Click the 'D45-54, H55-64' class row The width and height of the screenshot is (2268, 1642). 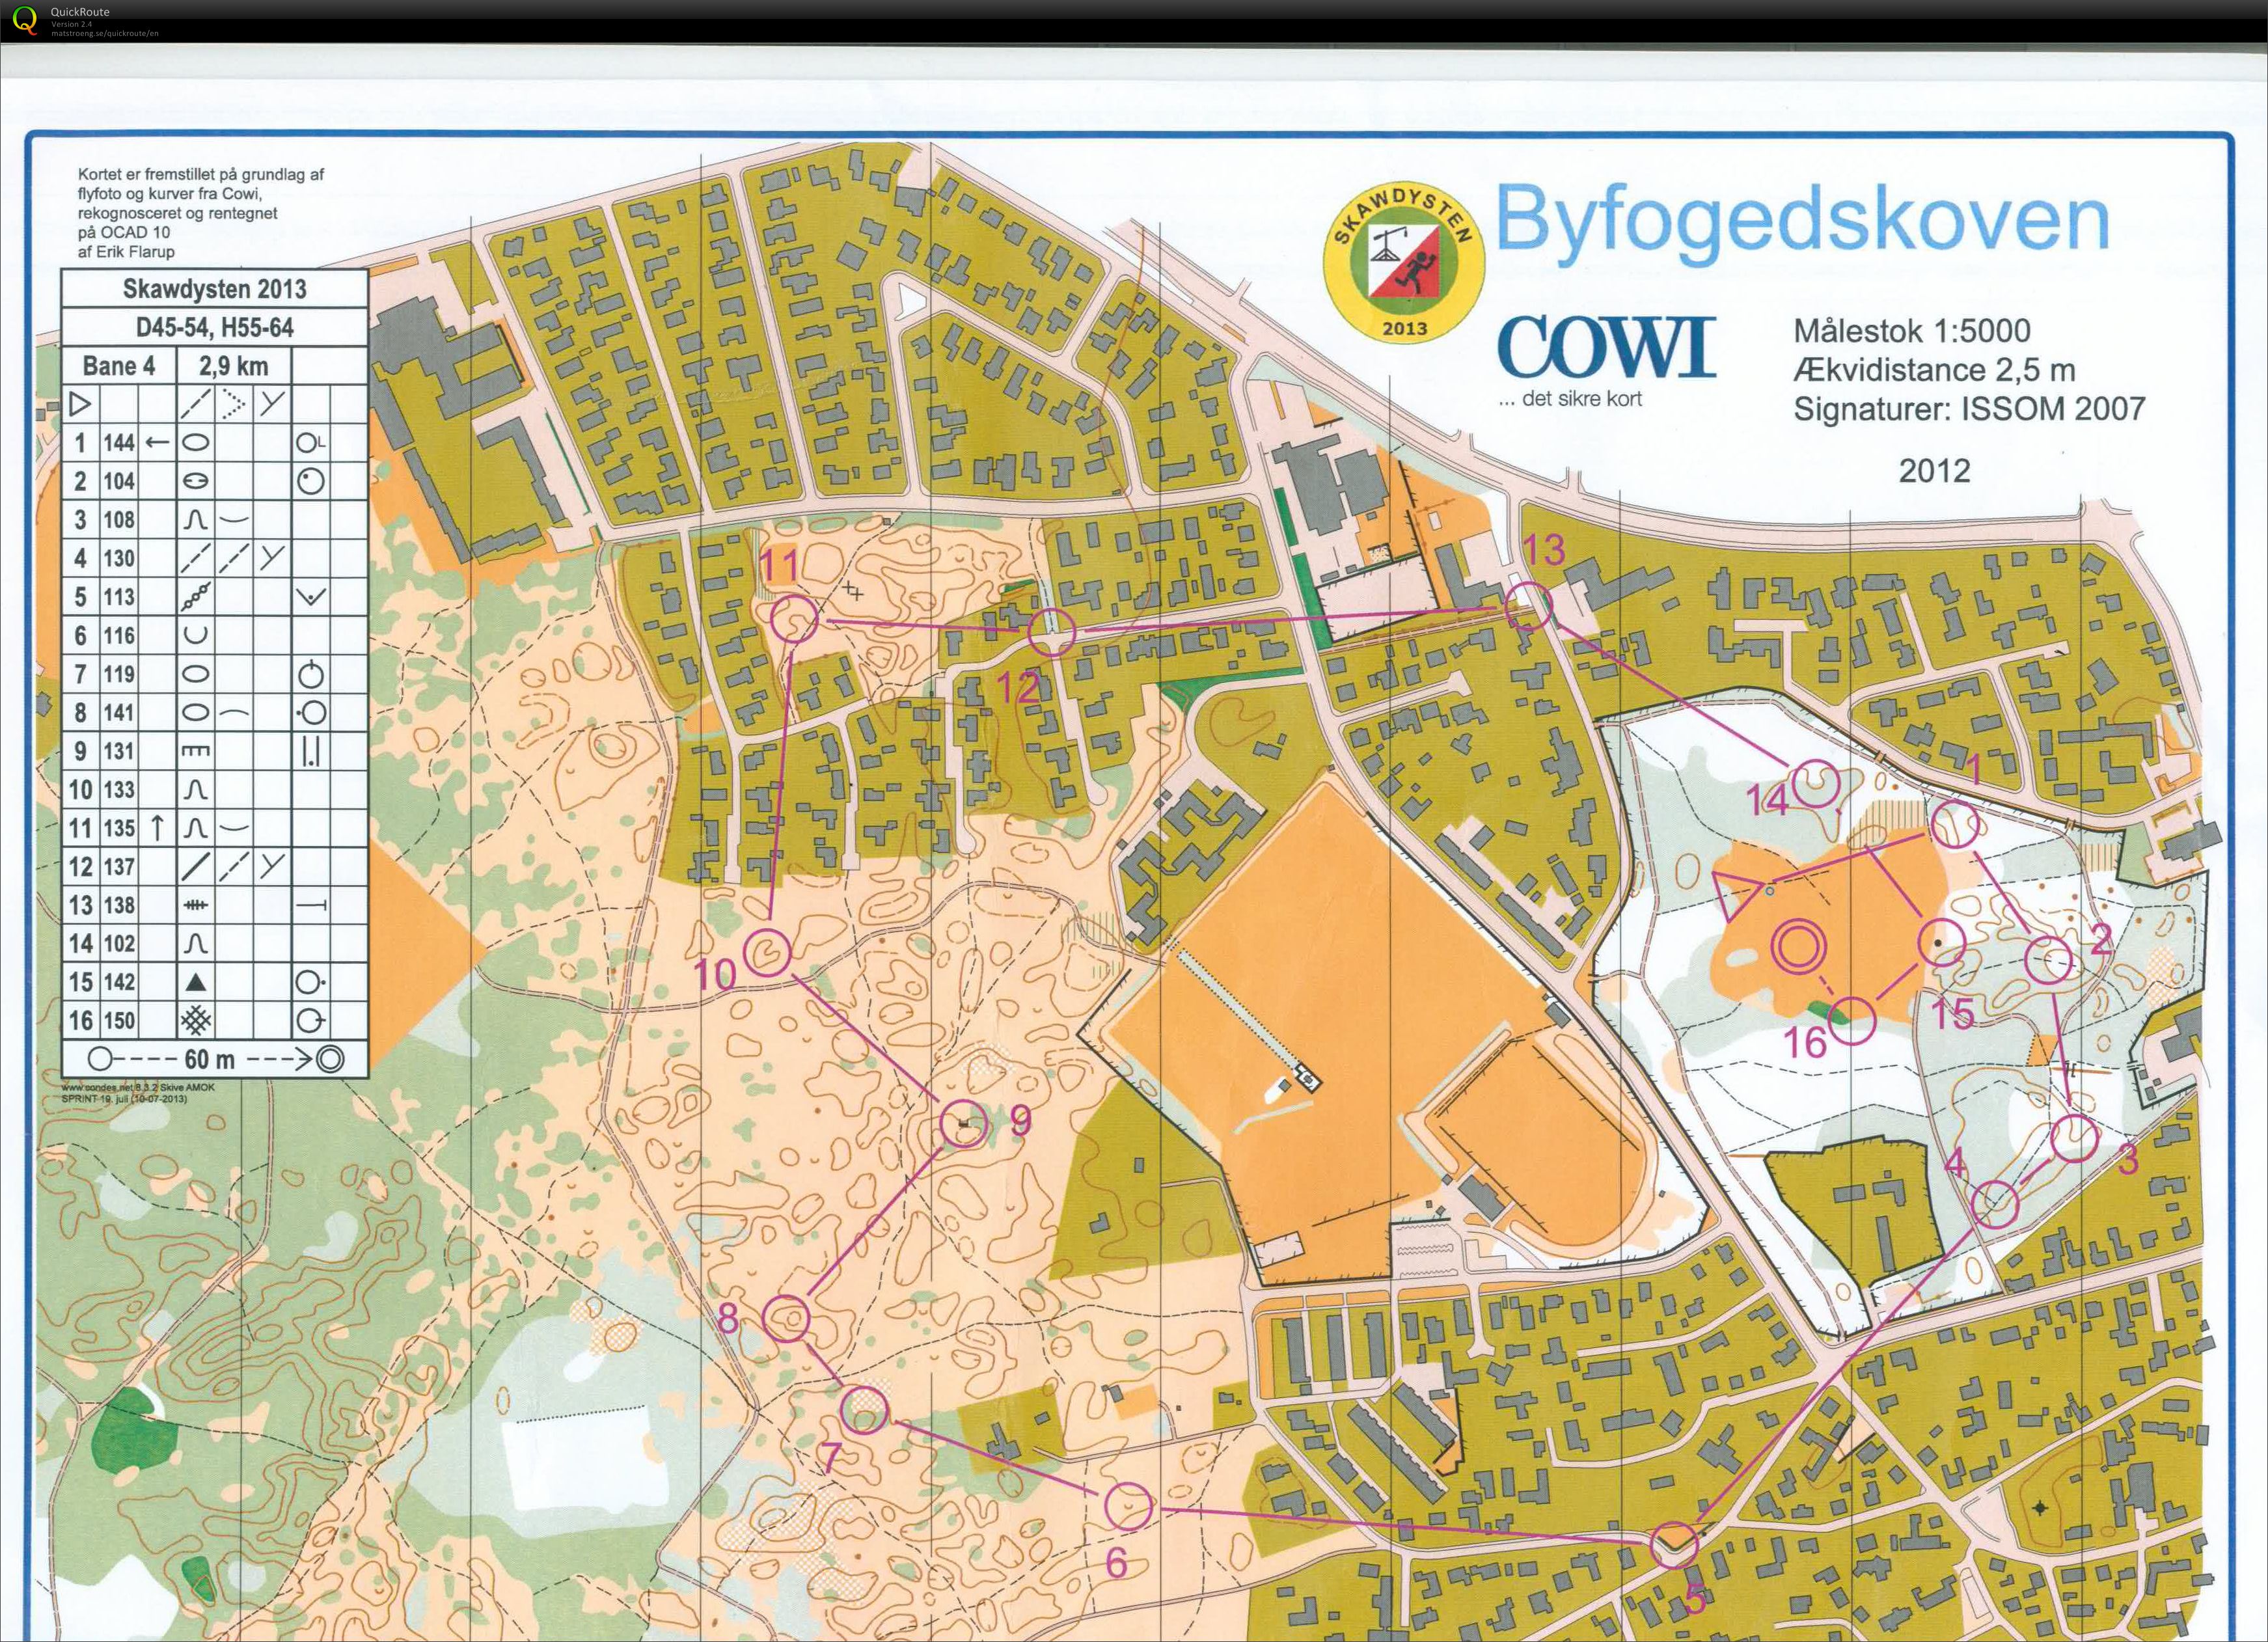click(215, 327)
